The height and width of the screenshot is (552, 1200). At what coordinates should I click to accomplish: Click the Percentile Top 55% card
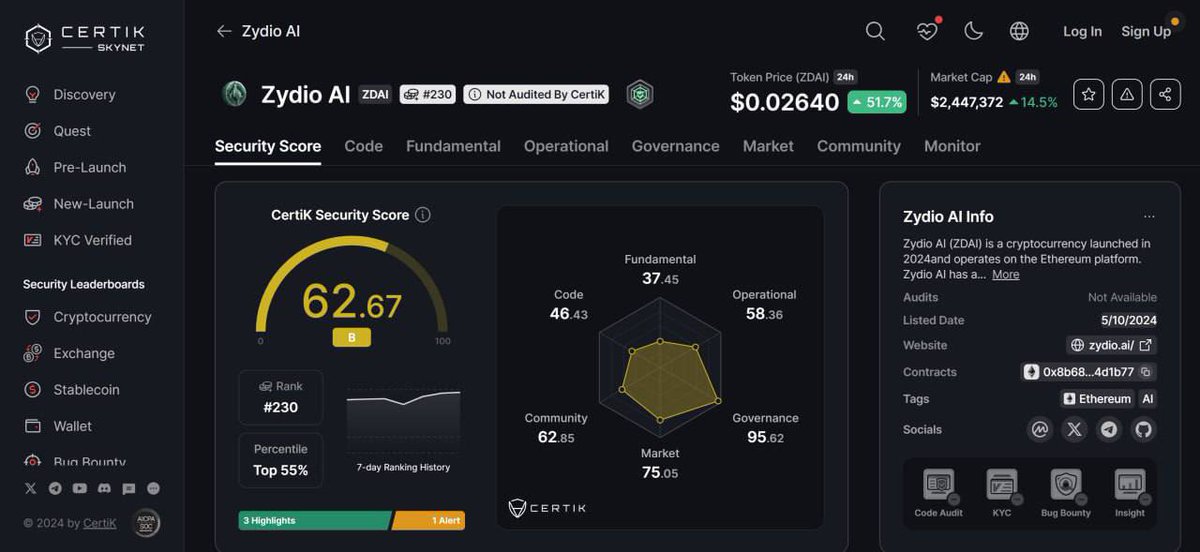click(x=281, y=460)
